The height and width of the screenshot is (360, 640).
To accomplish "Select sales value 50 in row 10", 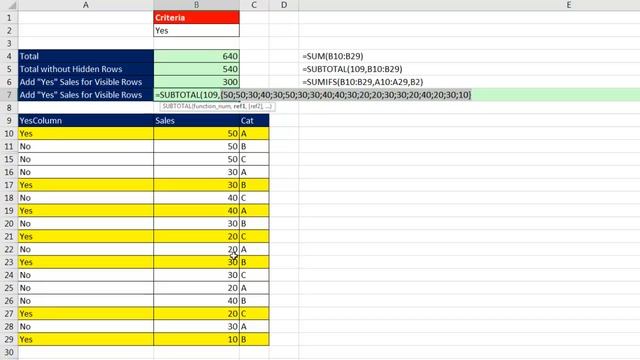I will coord(196,133).
